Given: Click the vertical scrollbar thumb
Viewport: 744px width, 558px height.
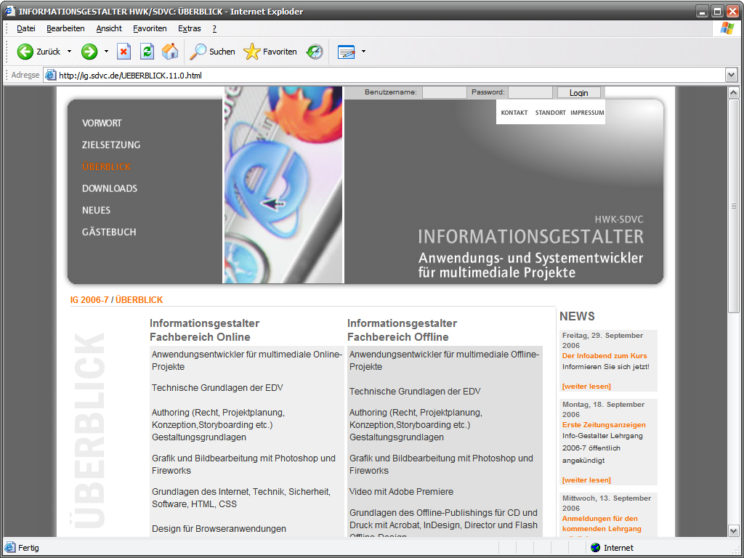Looking at the screenshot, I should pyautogui.click(x=733, y=206).
